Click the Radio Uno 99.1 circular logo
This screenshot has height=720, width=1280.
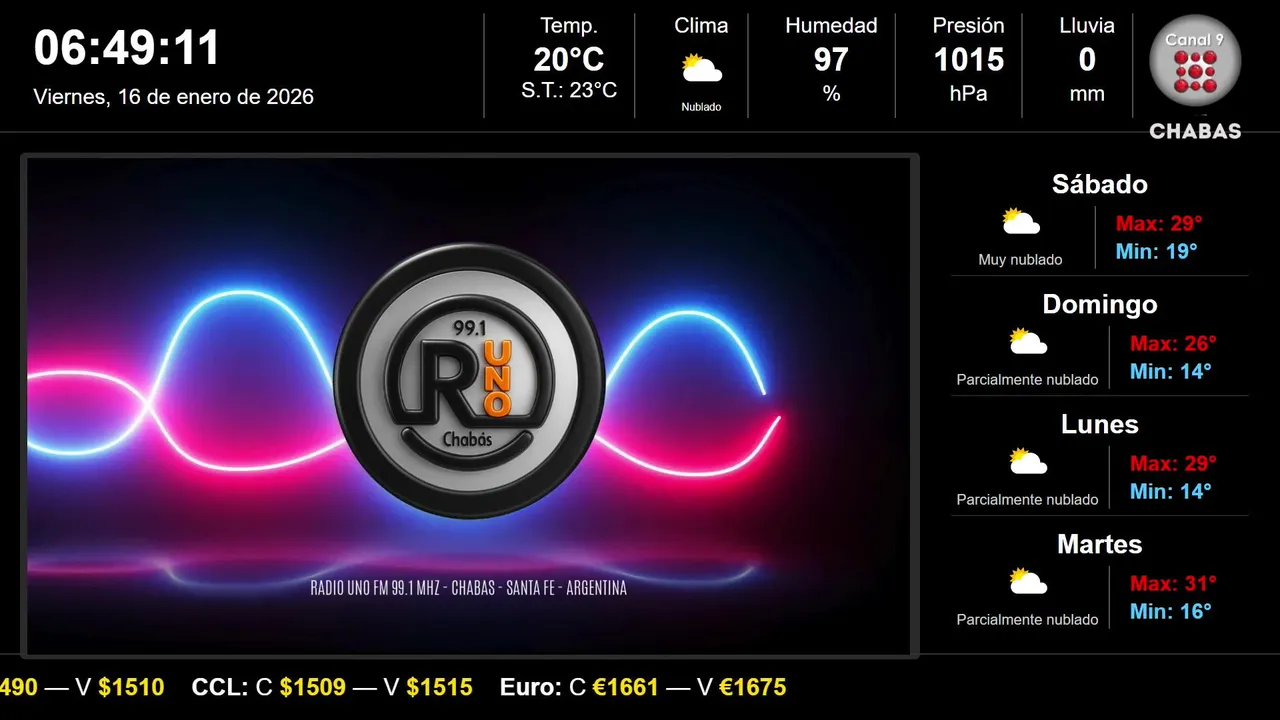point(469,381)
